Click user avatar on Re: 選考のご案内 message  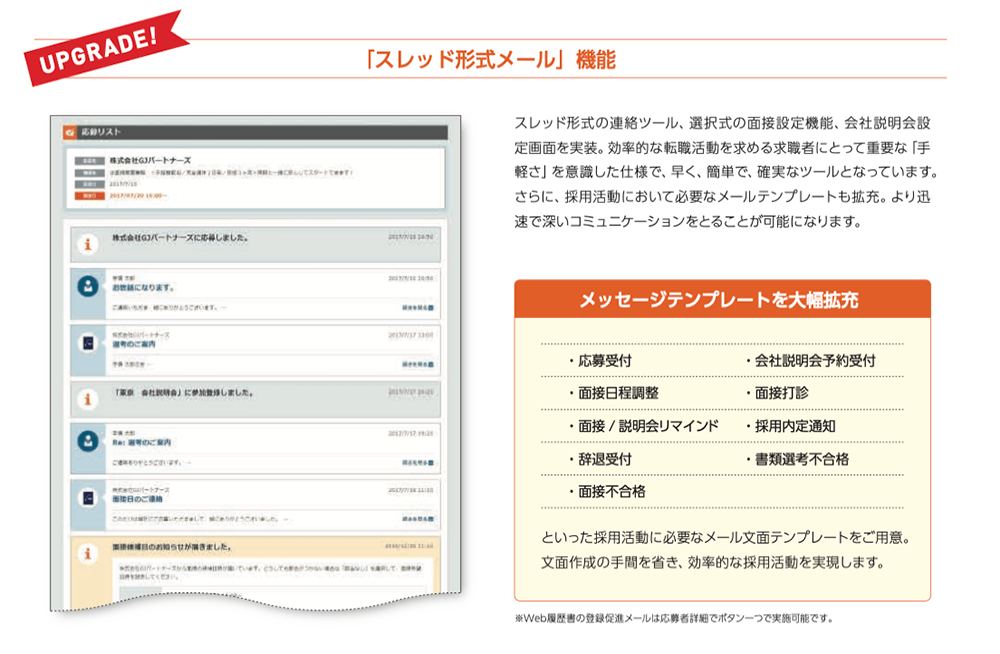pyautogui.click(x=88, y=441)
